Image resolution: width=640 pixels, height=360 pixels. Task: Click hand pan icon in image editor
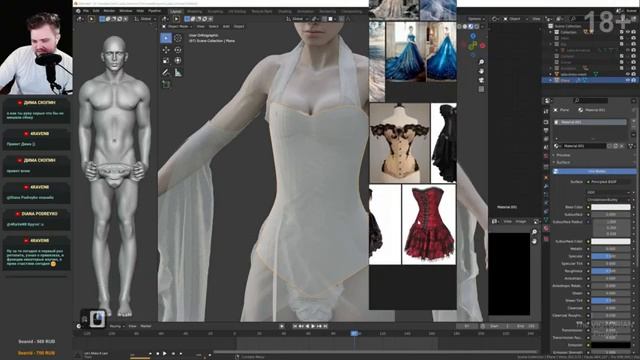pos(535,241)
